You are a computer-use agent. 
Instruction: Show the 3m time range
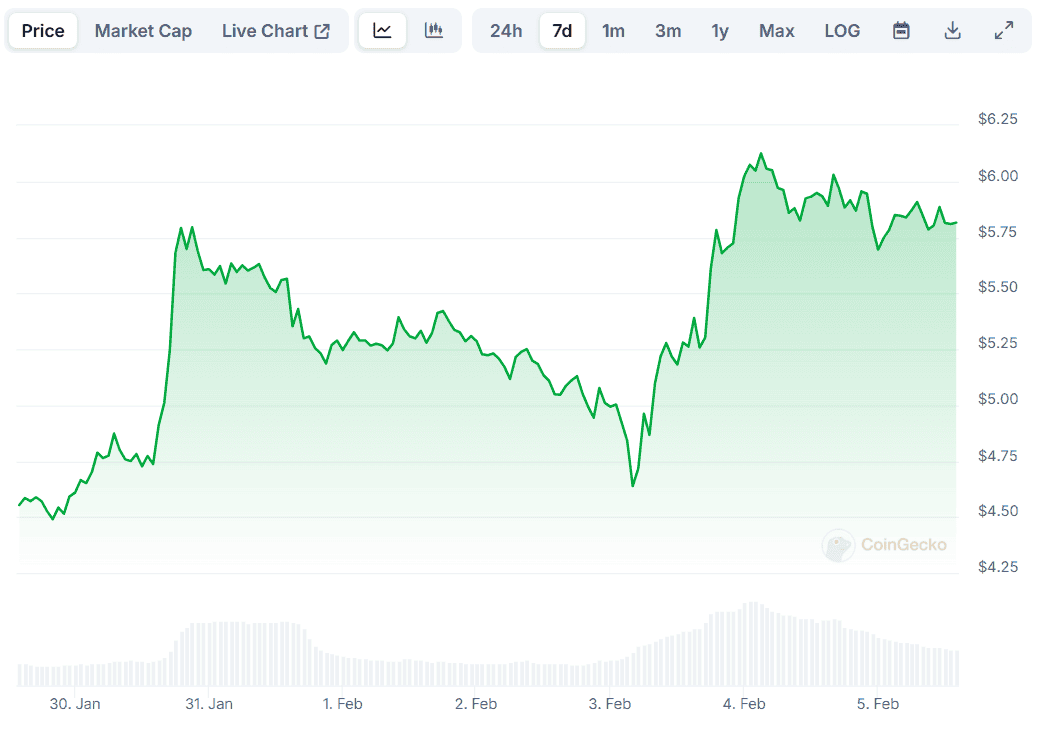tap(668, 31)
